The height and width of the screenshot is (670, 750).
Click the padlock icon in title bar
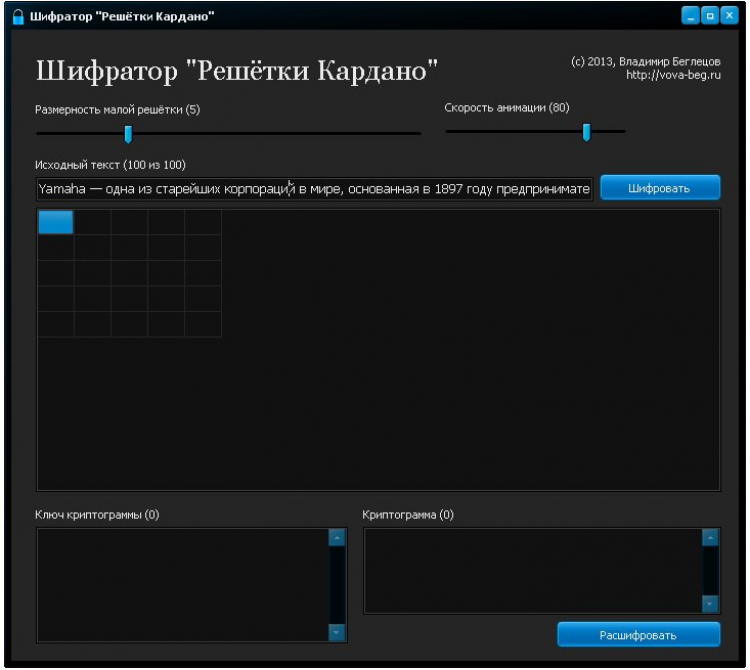pyautogui.click(x=18, y=17)
